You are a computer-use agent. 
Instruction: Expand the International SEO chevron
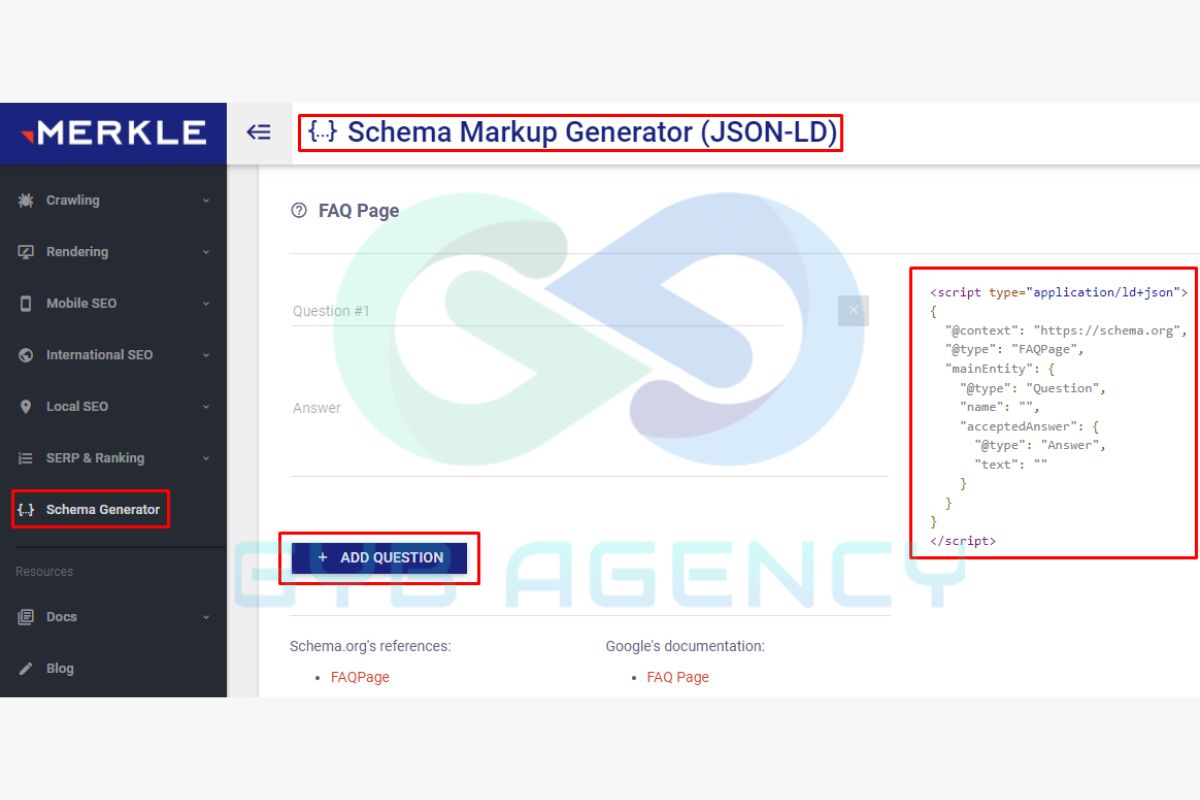tap(206, 355)
